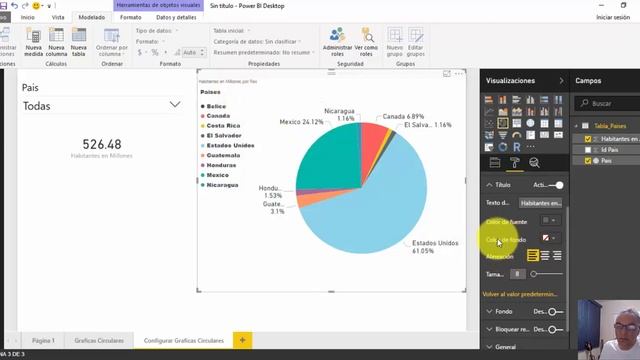640x360 pixels.
Task: Select the R script visual
Action: (517, 147)
